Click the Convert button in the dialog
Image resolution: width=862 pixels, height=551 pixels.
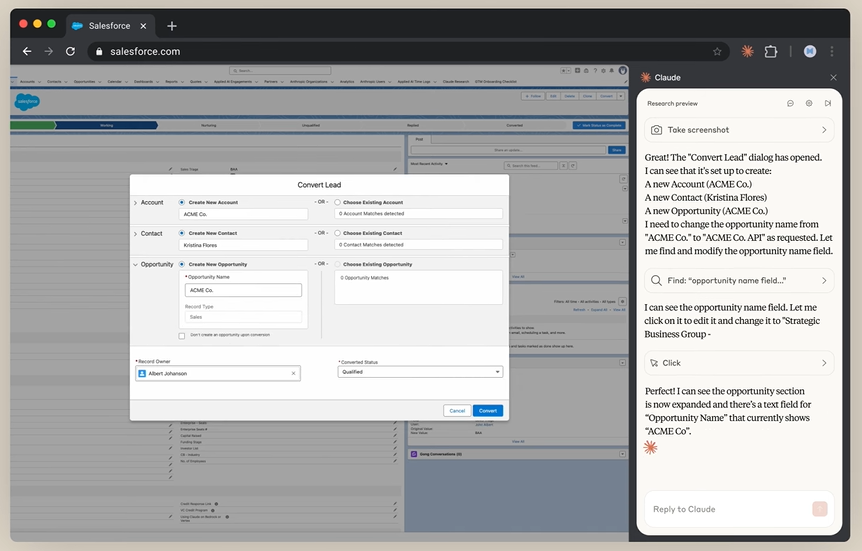(487, 411)
